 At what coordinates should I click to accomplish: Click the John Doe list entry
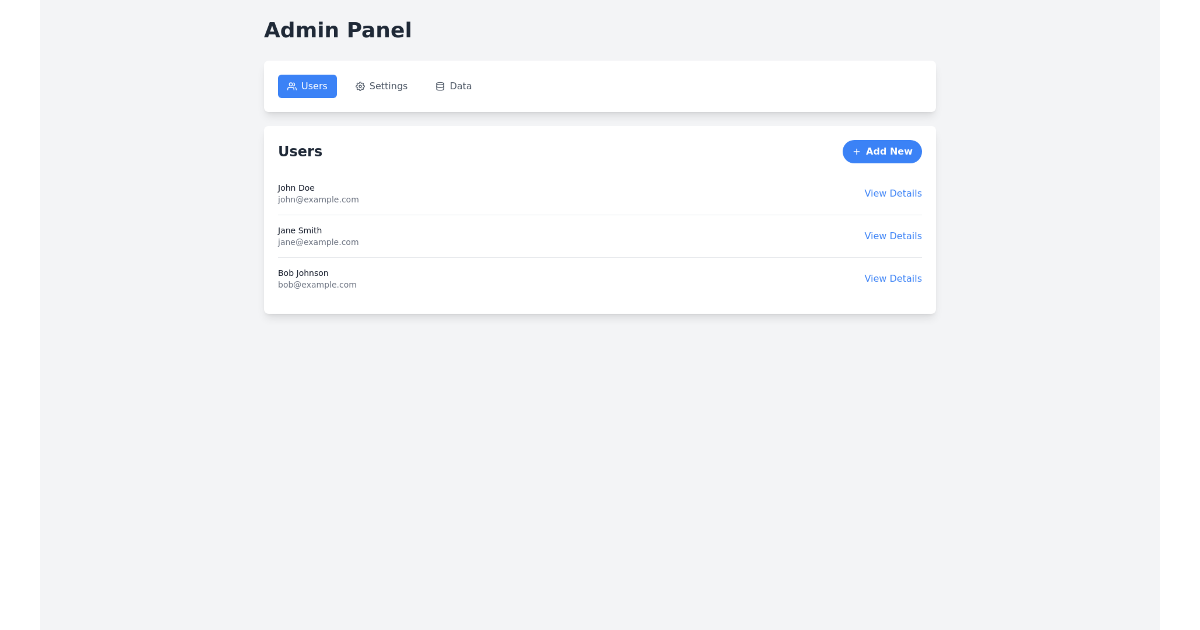(x=600, y=193)
